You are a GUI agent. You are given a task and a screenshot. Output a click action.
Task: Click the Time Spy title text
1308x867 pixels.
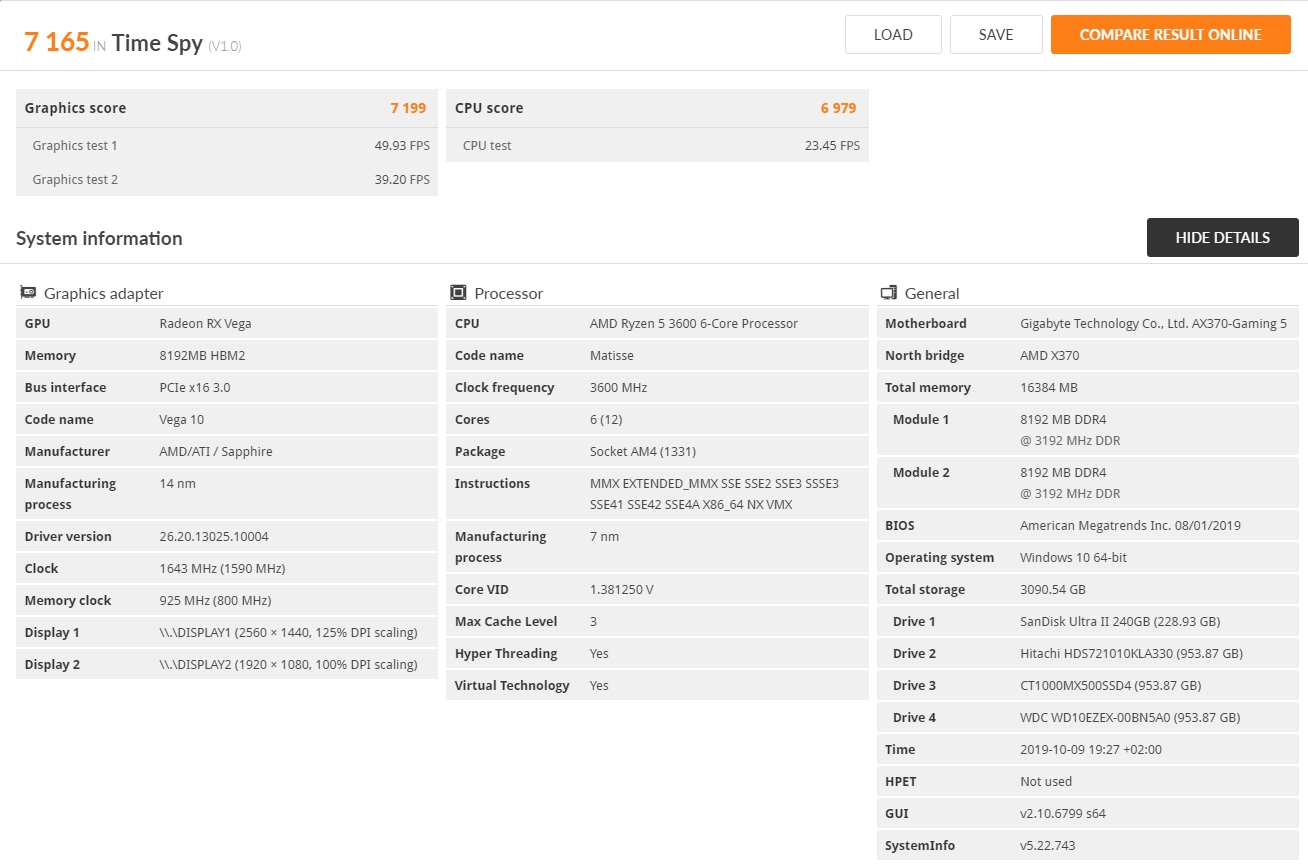pyautogui.click(x=157, y=43)
